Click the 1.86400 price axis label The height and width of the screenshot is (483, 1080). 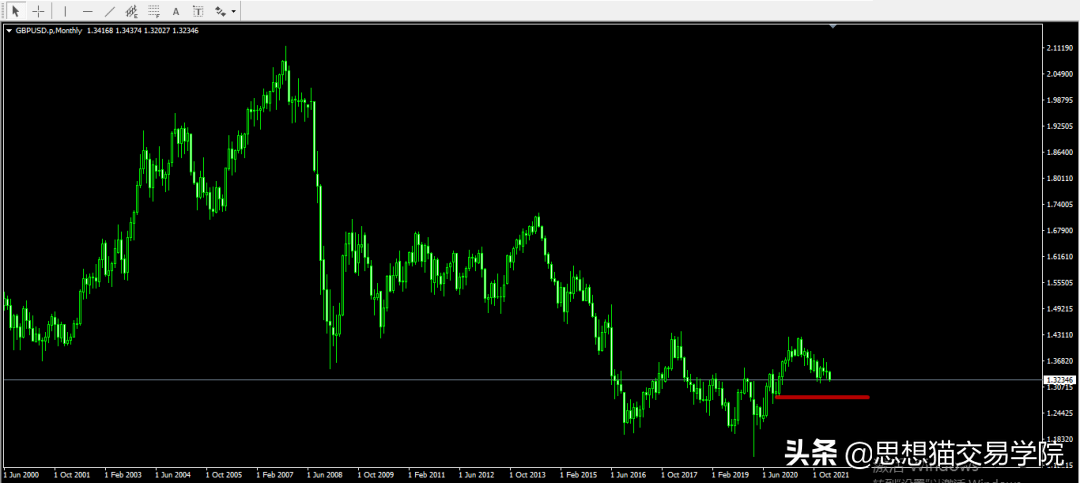[x=1060, y=152]
